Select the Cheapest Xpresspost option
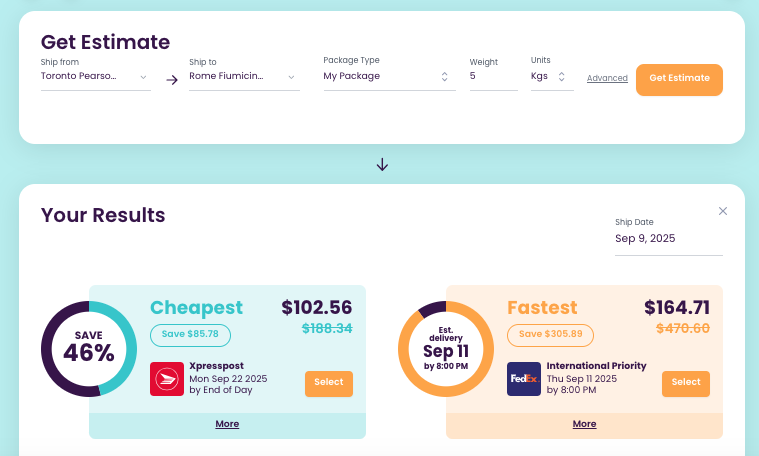The width and height of the screenshot is (759, 456). pos(329,382)
